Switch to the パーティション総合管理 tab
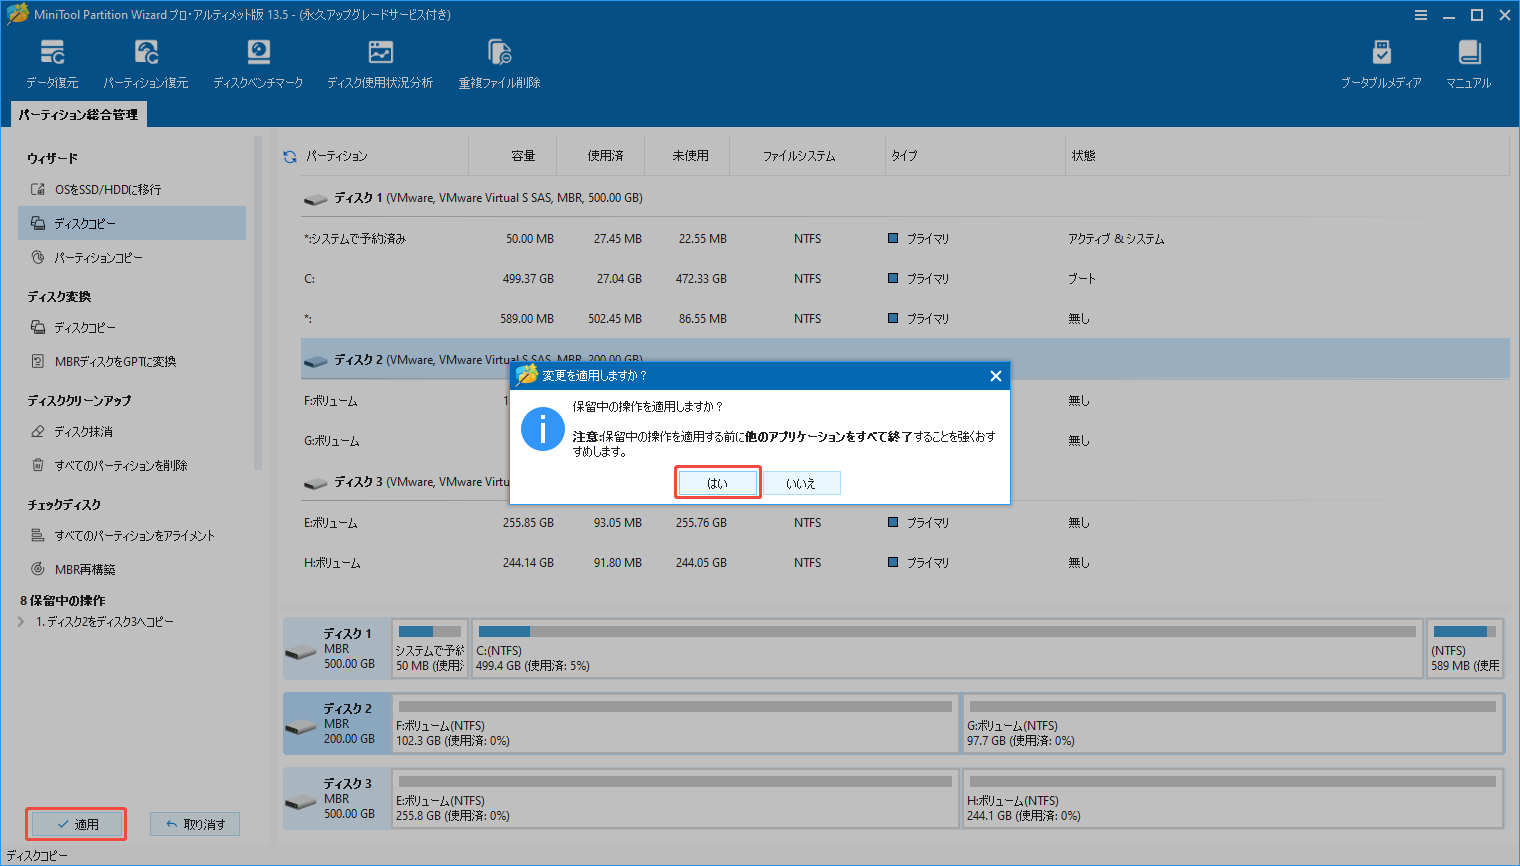Screen dimensions: 1520x866 coord(78,114)
